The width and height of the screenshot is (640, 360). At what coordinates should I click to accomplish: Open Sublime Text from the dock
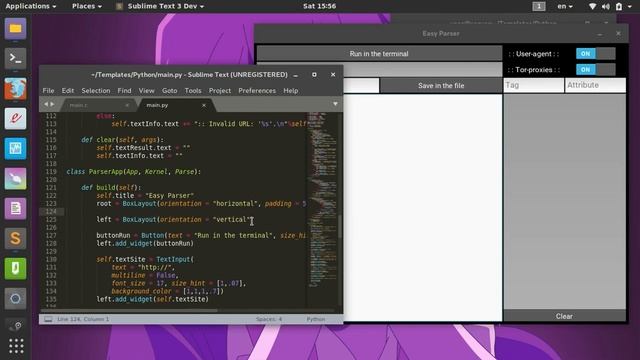point(16,238)
